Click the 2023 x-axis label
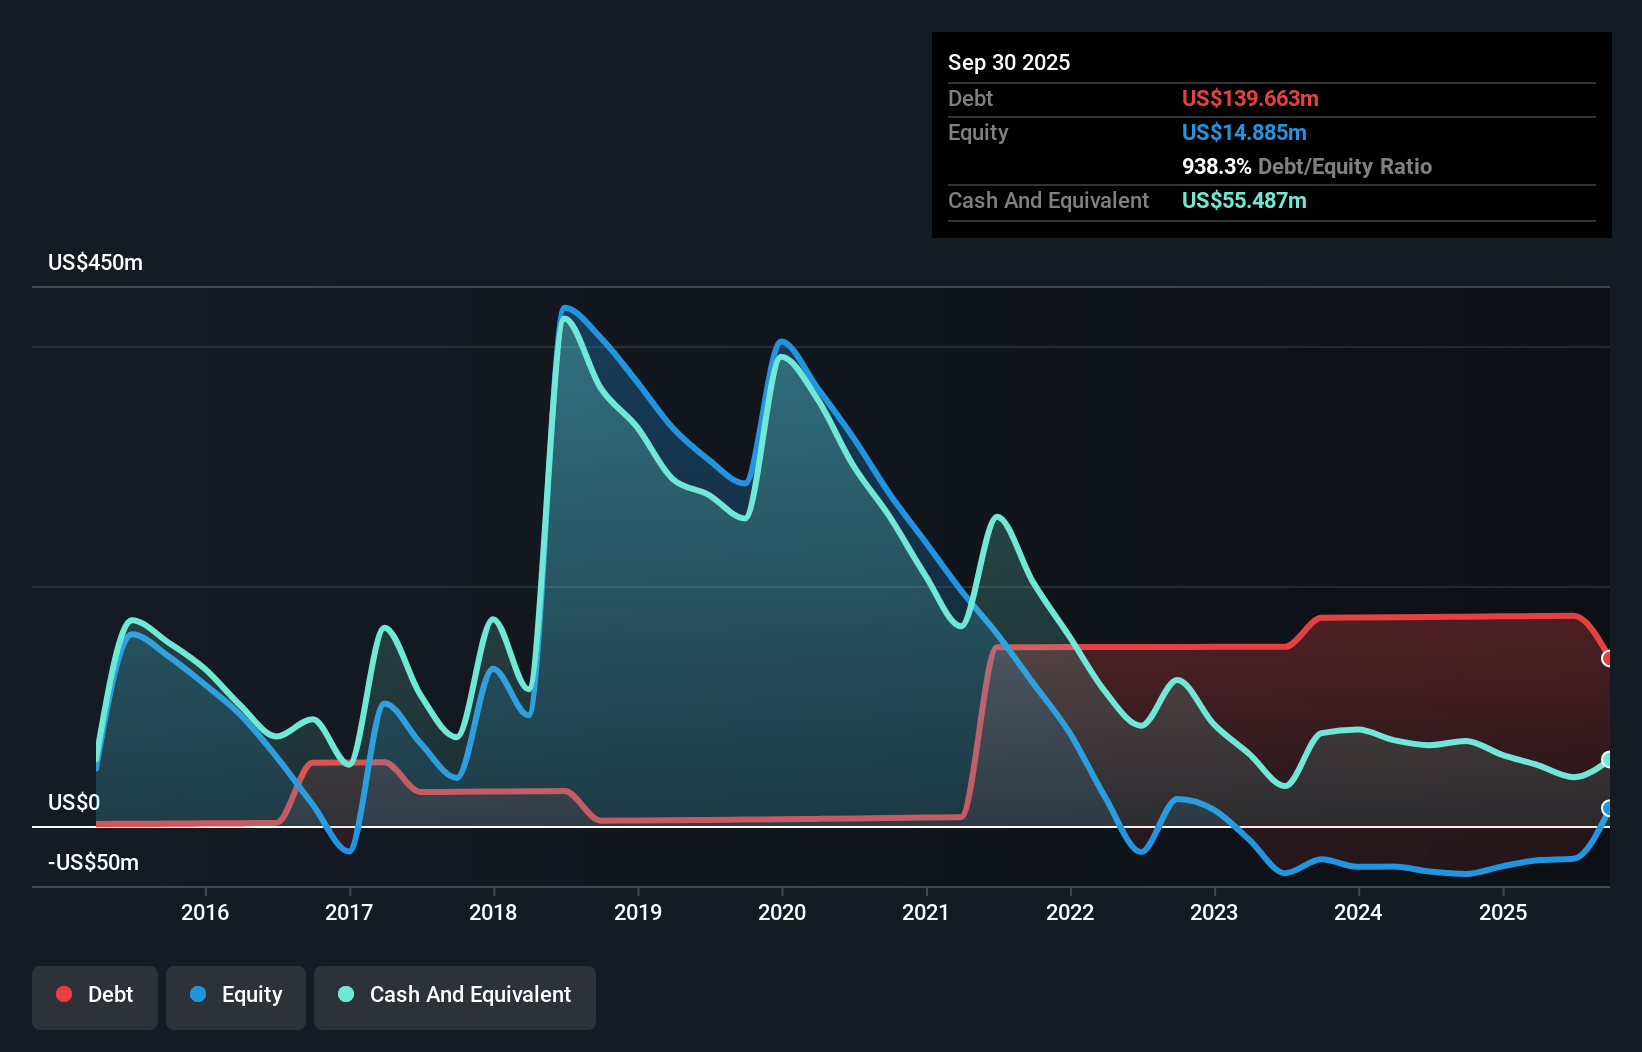Viewport: 1642px width, 1052px height. pos(1214,912)
